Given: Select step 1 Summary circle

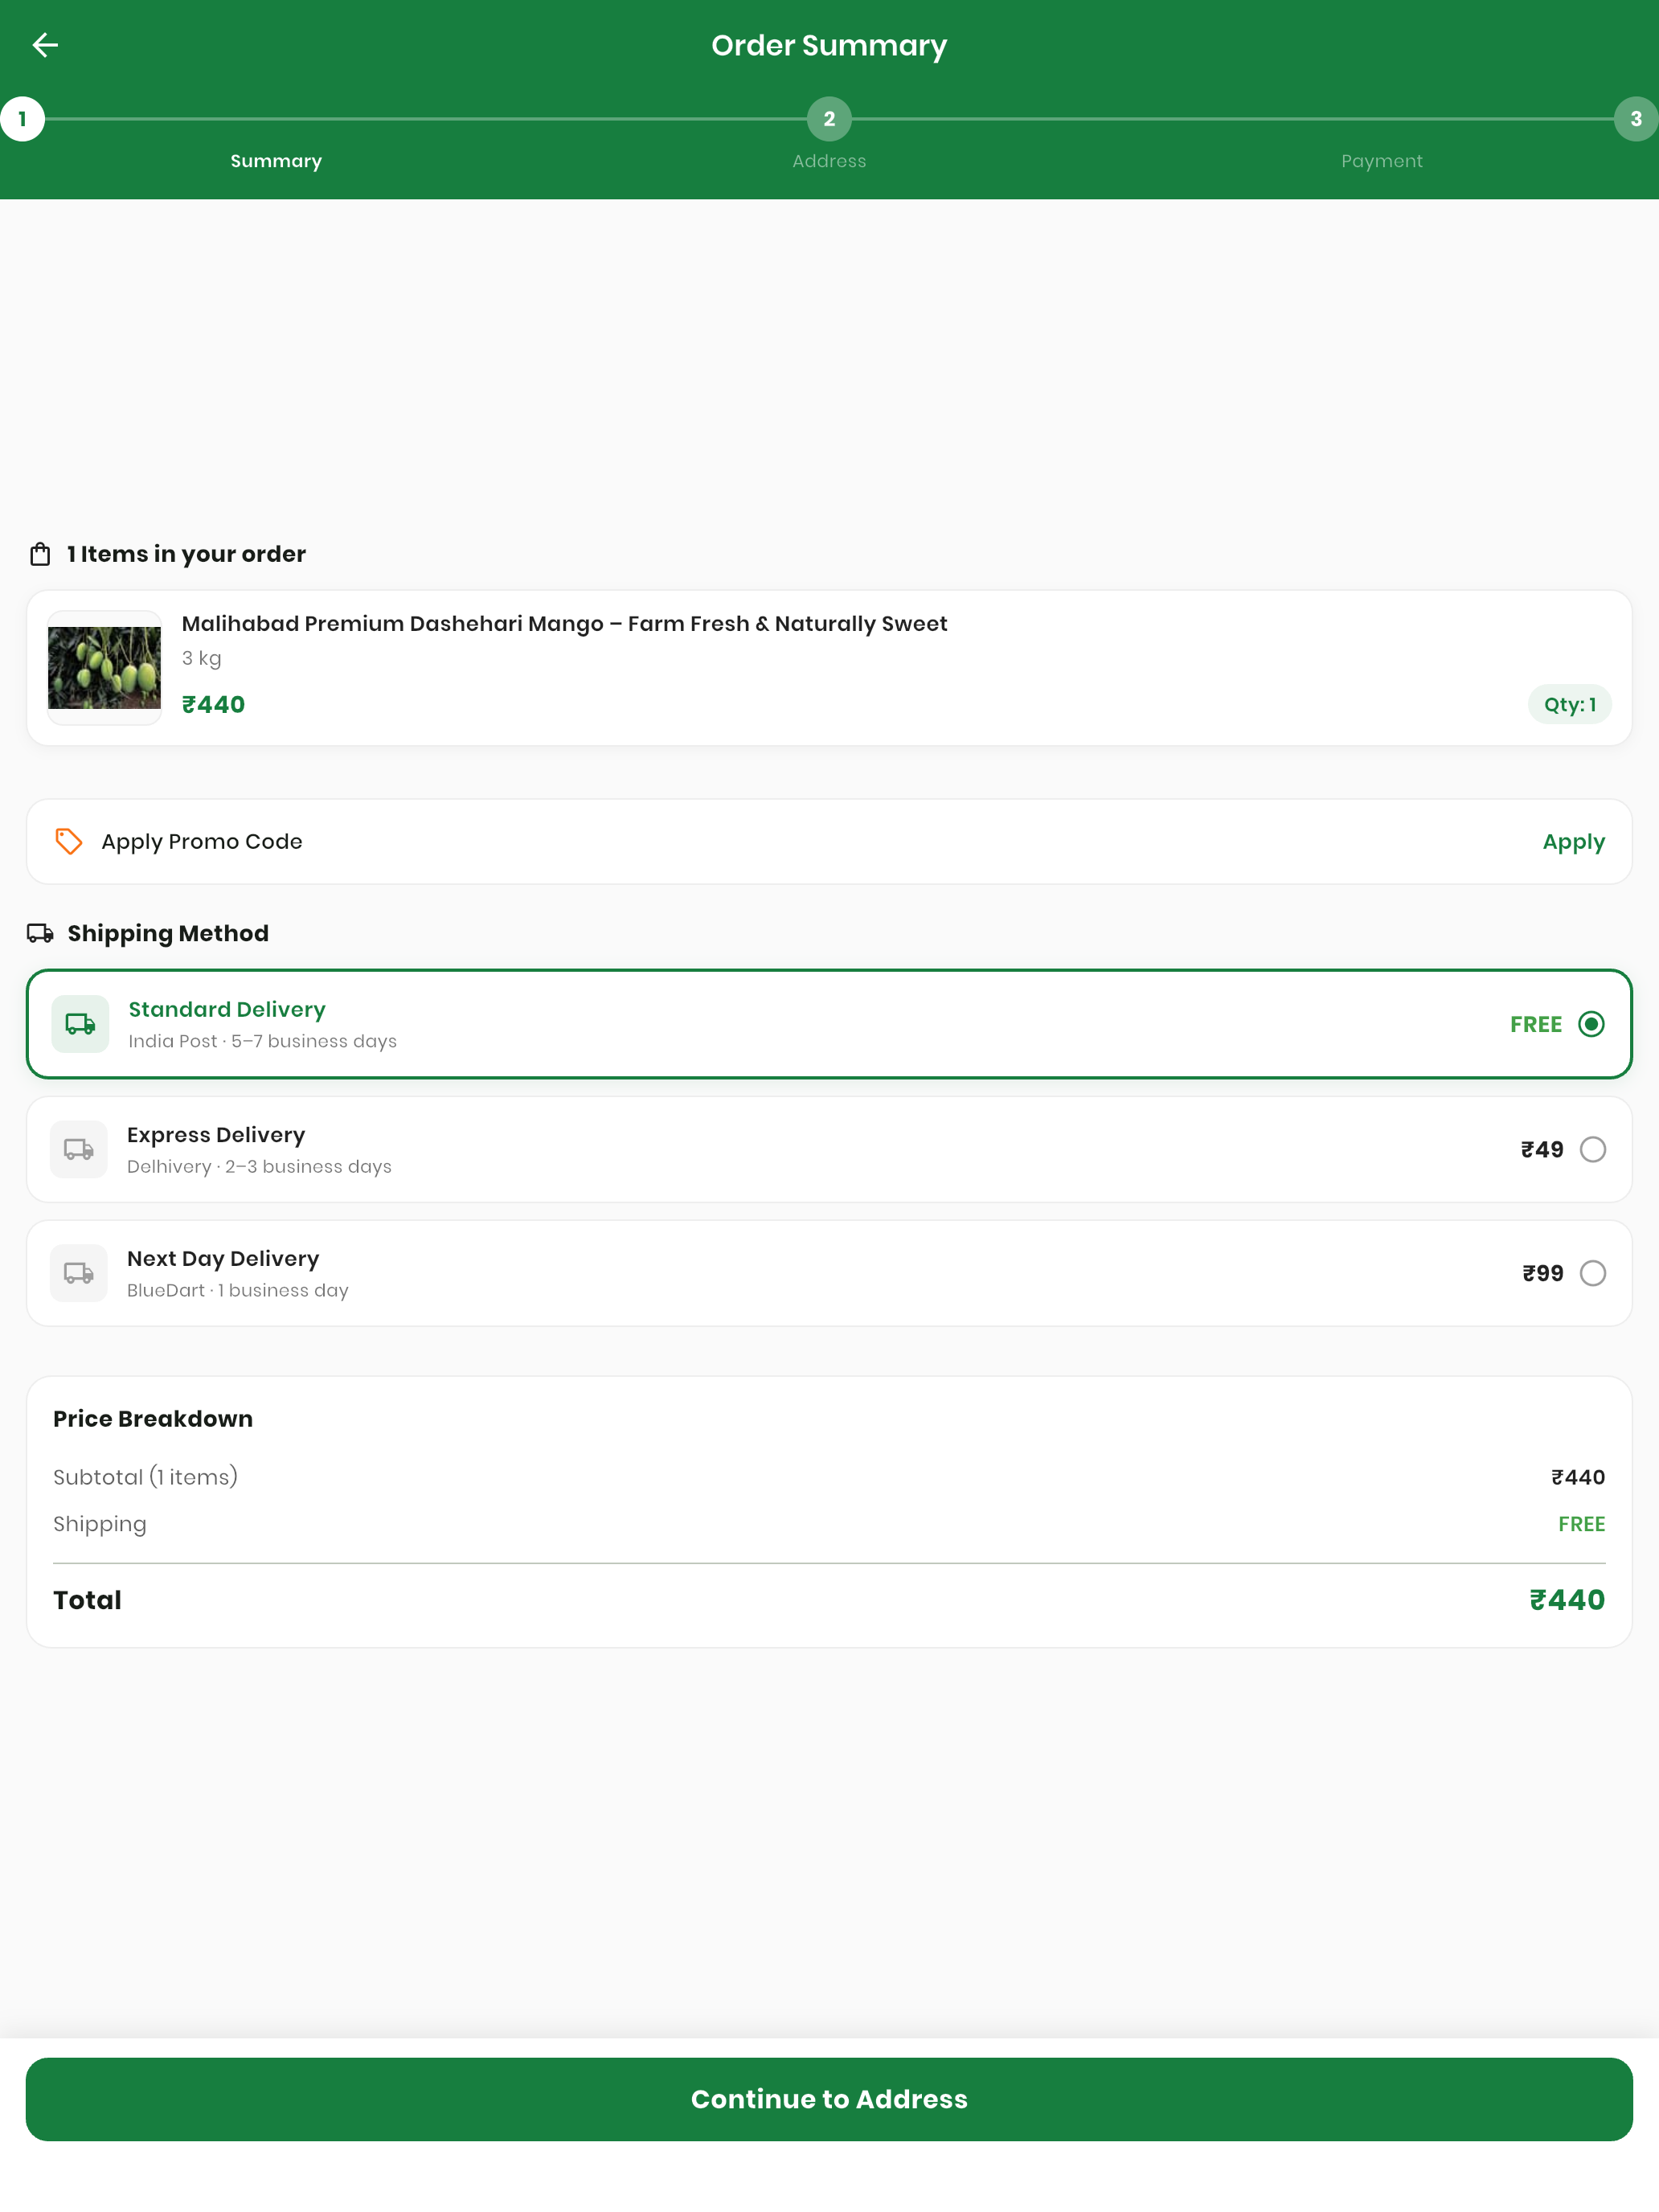Looking at the screenshot, I should [22, 119].
